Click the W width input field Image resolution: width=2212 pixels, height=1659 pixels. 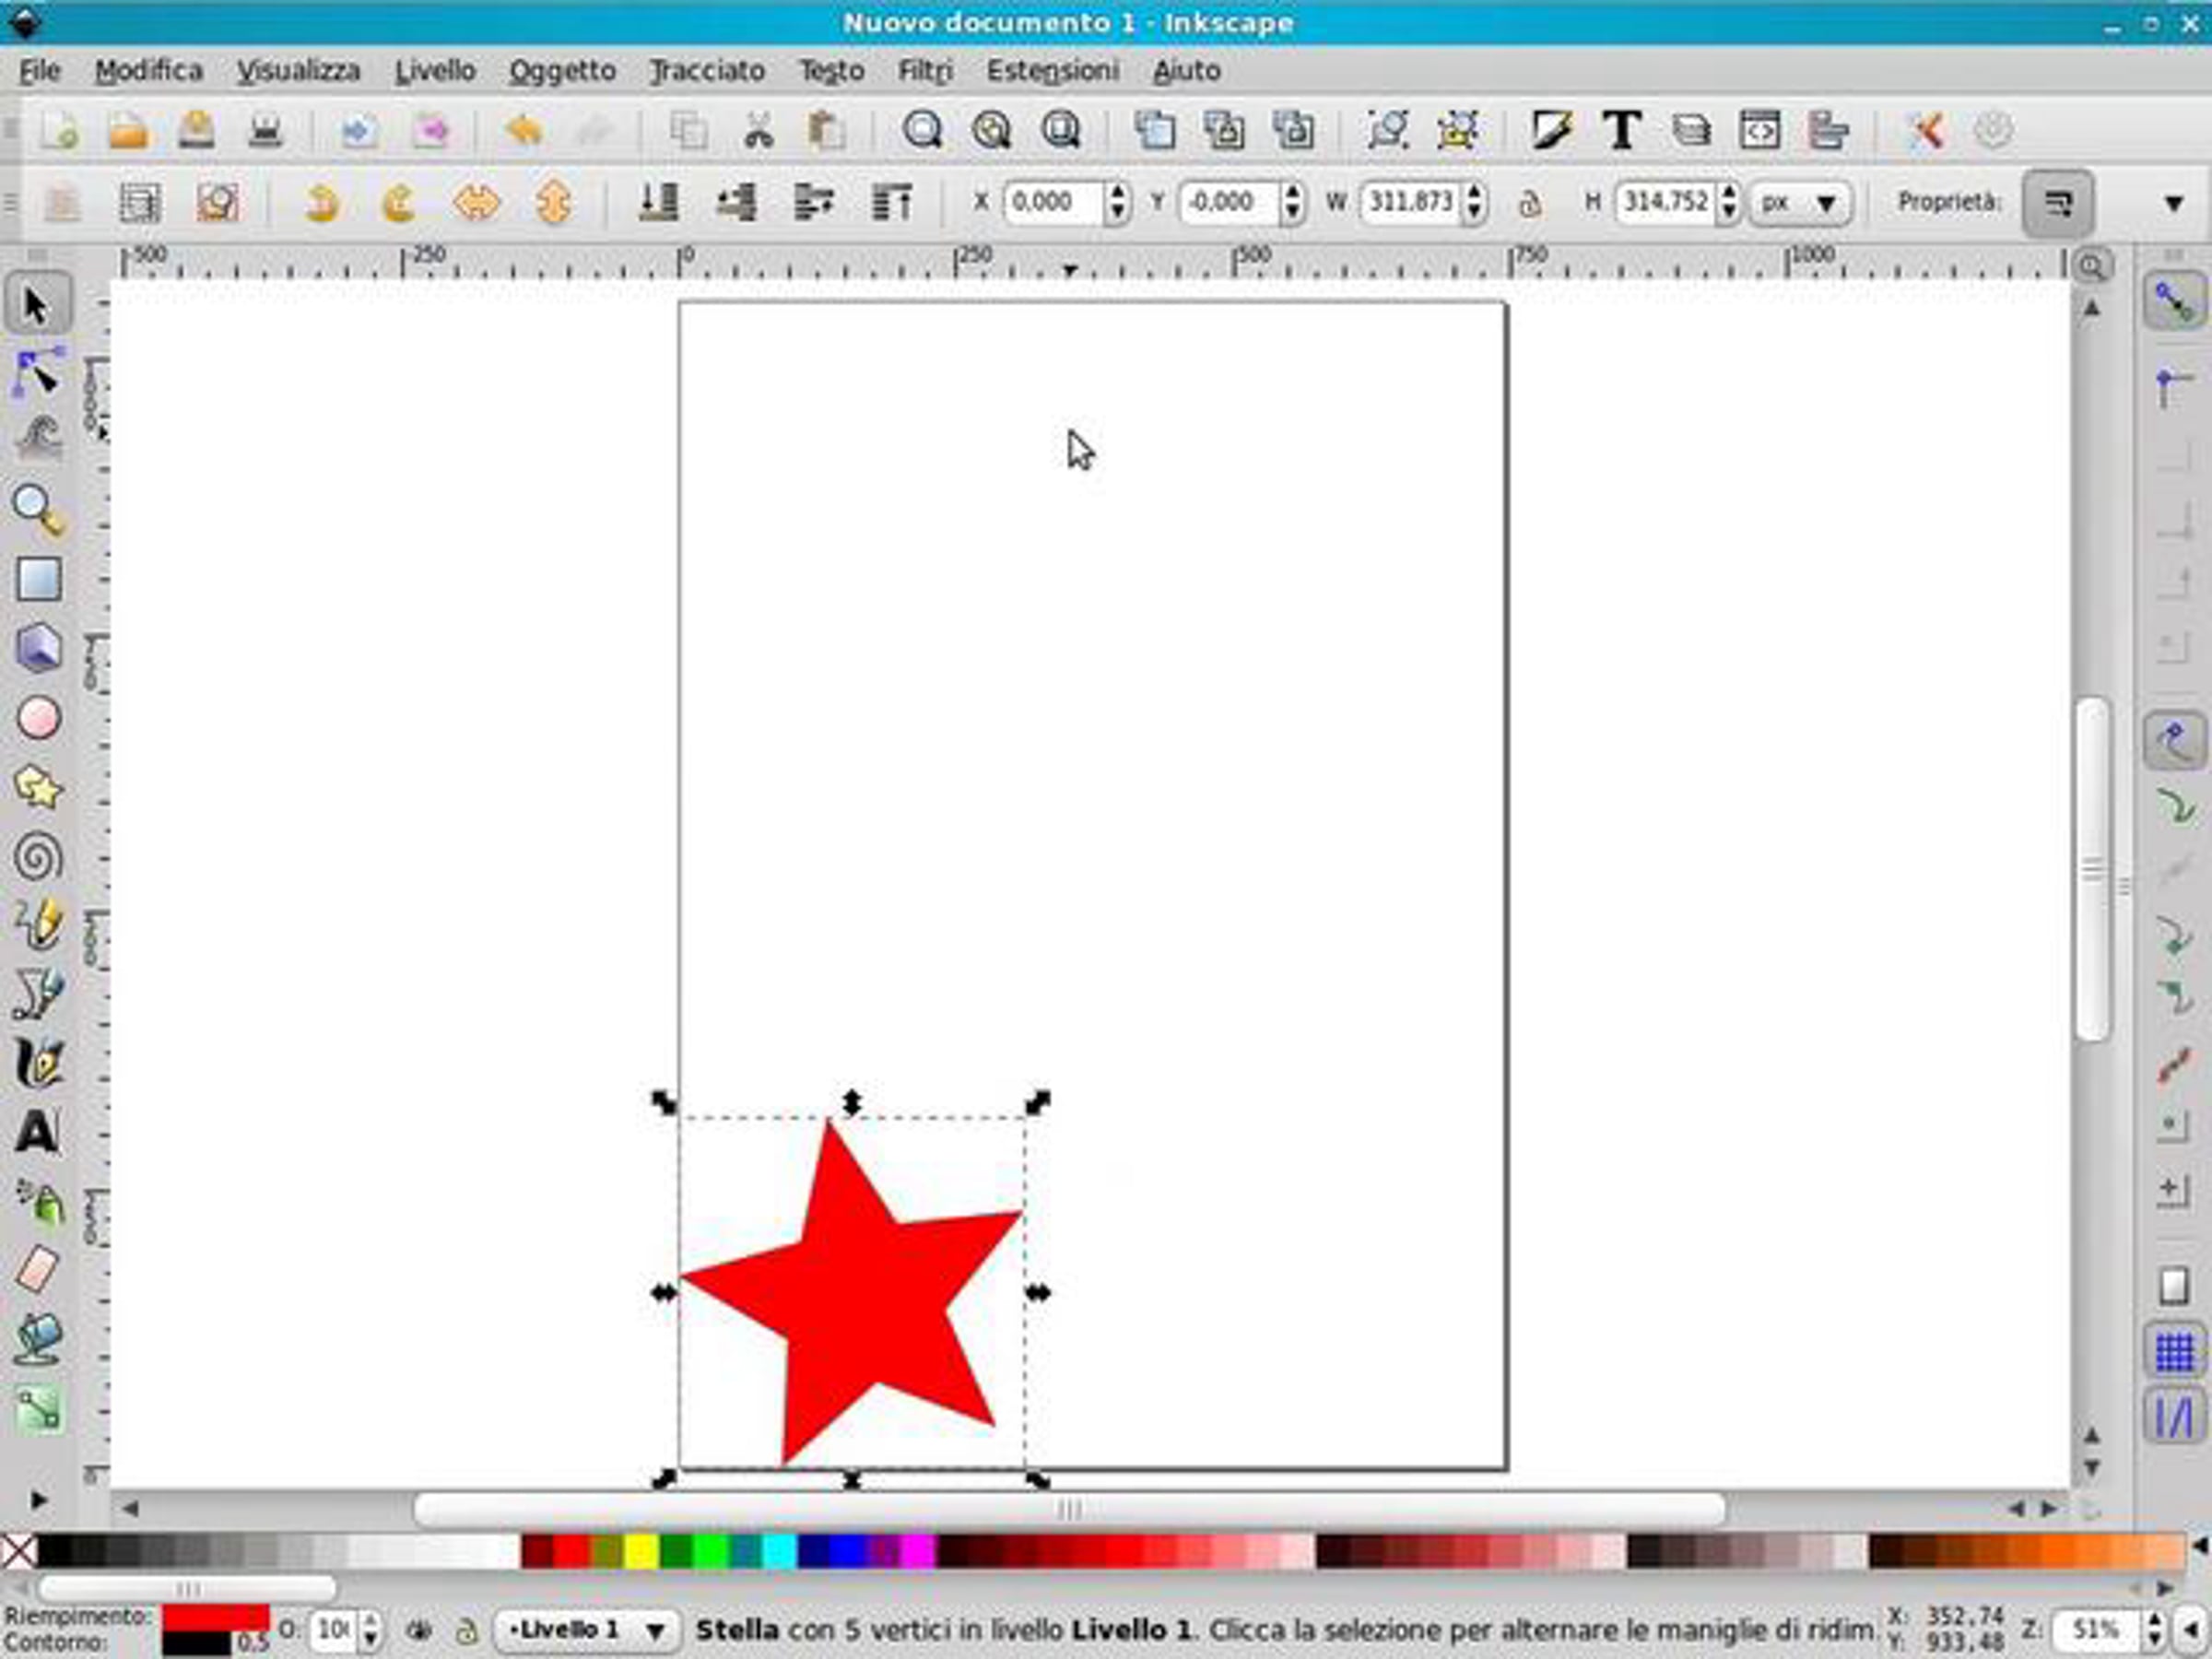pyautogui.click(x=1409, y=203)
